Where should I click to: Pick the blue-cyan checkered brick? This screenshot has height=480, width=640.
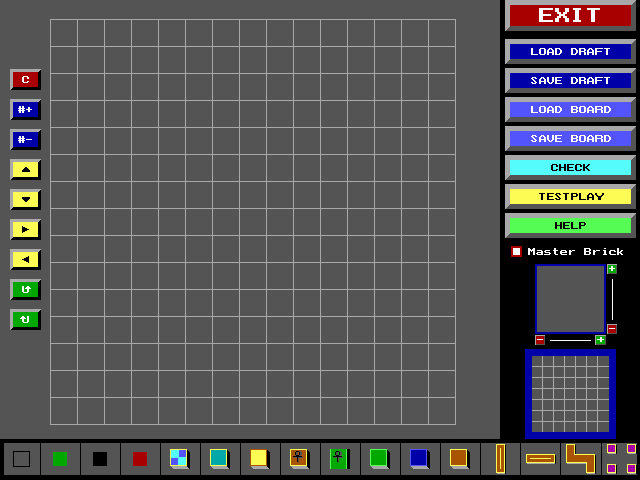click(179, 458)
